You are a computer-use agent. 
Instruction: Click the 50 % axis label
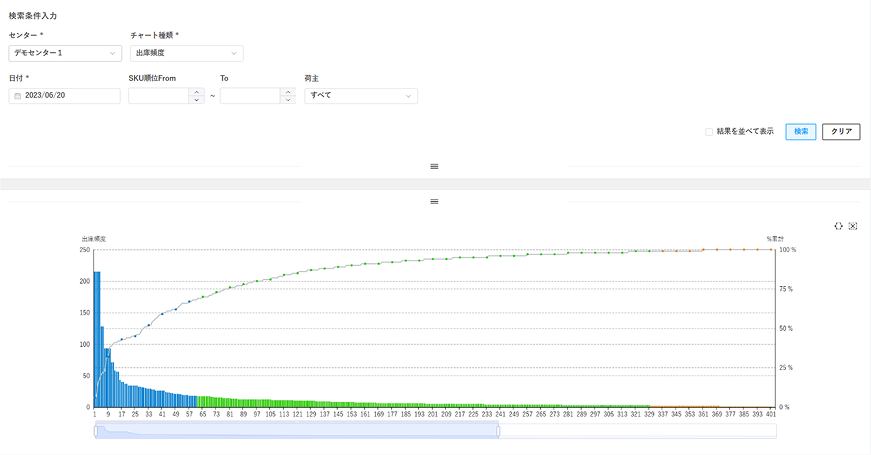[x=786, y=329]
